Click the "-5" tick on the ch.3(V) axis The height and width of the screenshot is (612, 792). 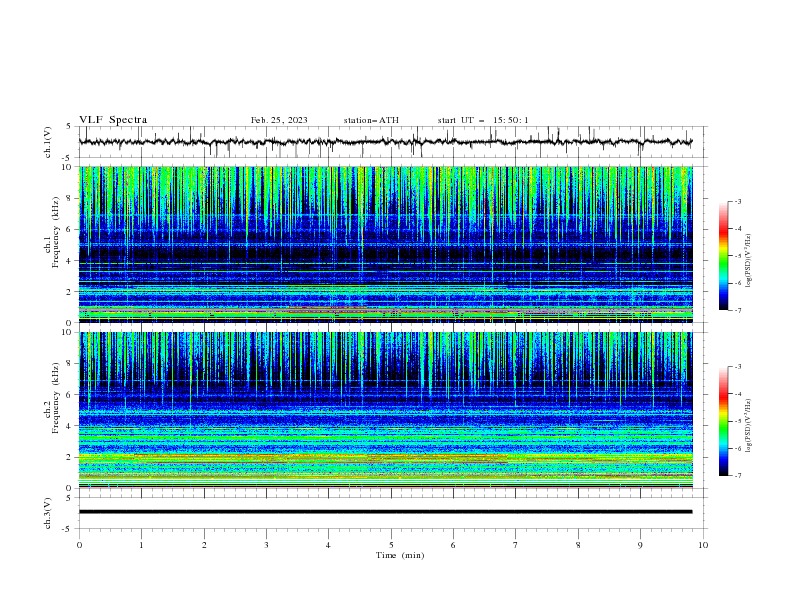[67, 529]
